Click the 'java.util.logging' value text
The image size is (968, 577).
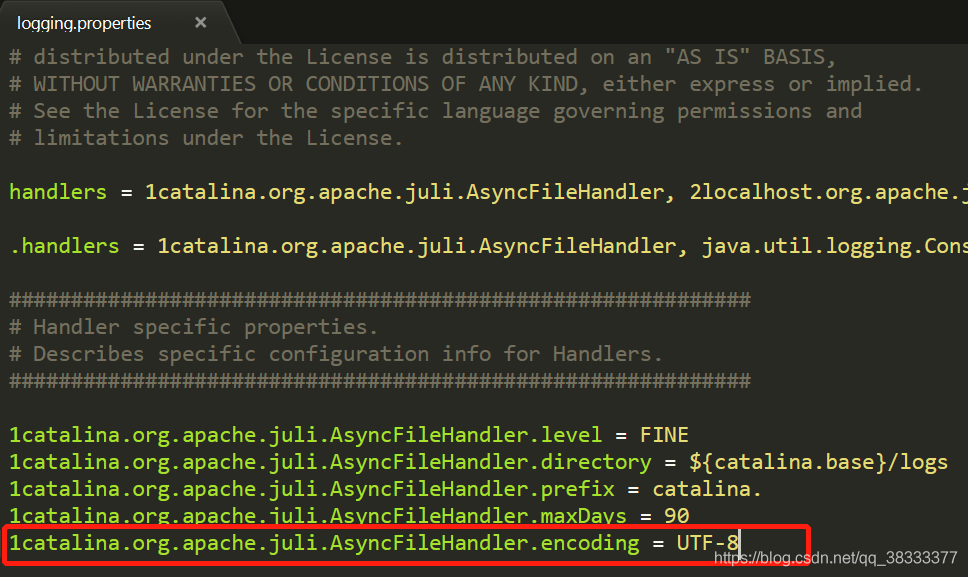[x=835, y=246]
